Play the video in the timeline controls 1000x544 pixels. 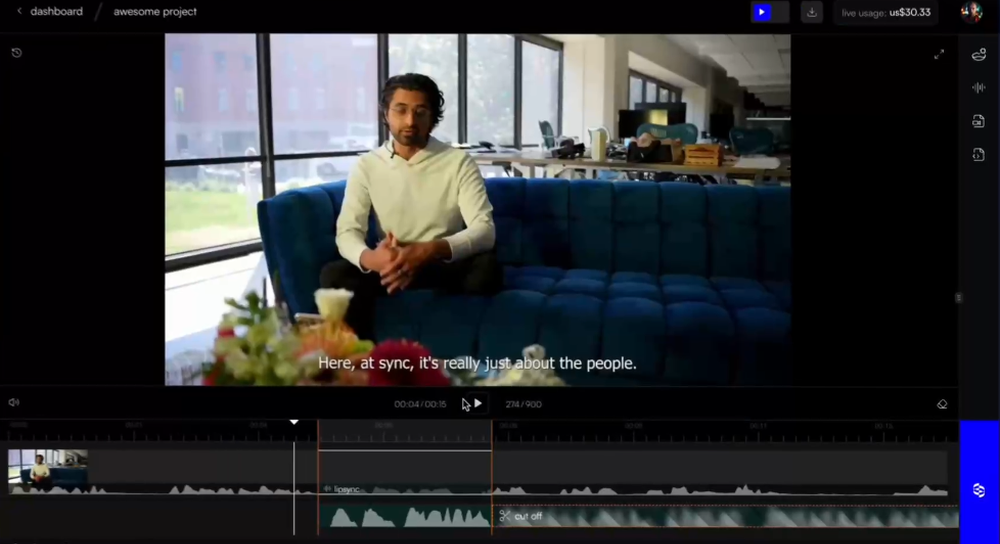pyautogui.click(x=478, y=404)
